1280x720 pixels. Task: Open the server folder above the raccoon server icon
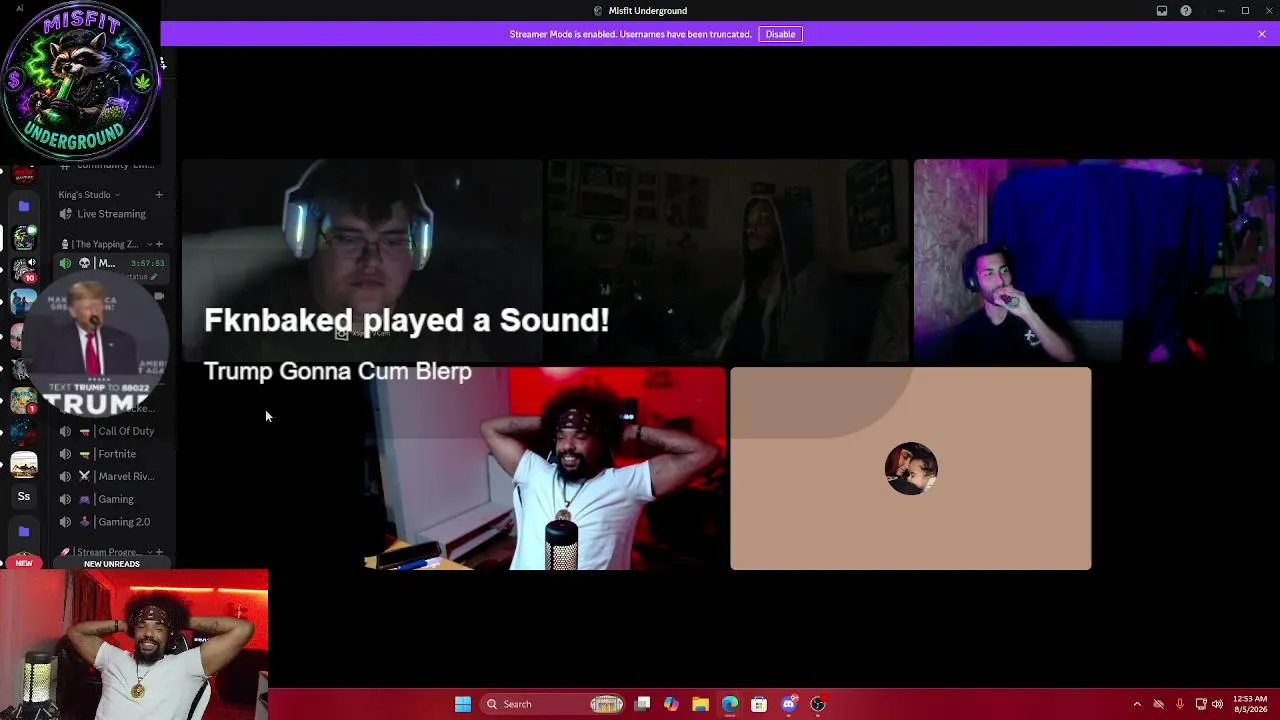[23, 206]
